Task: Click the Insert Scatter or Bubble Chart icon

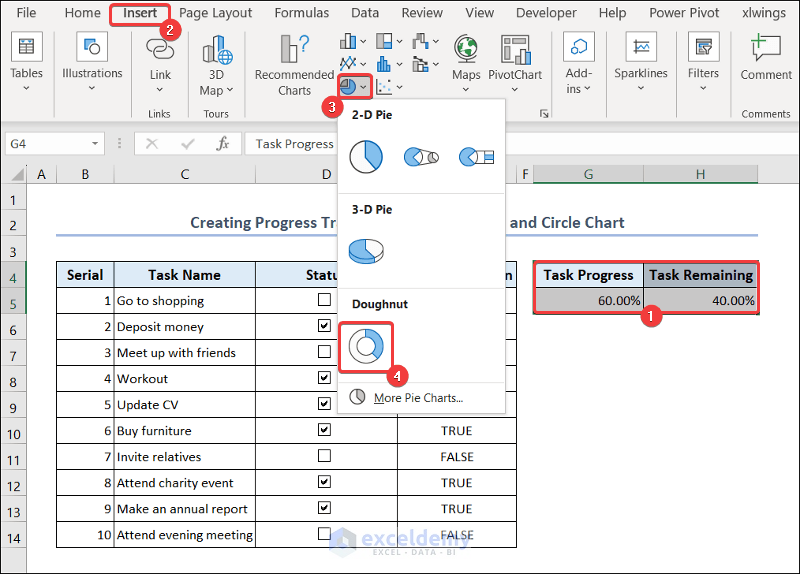Action: point(384,87)
